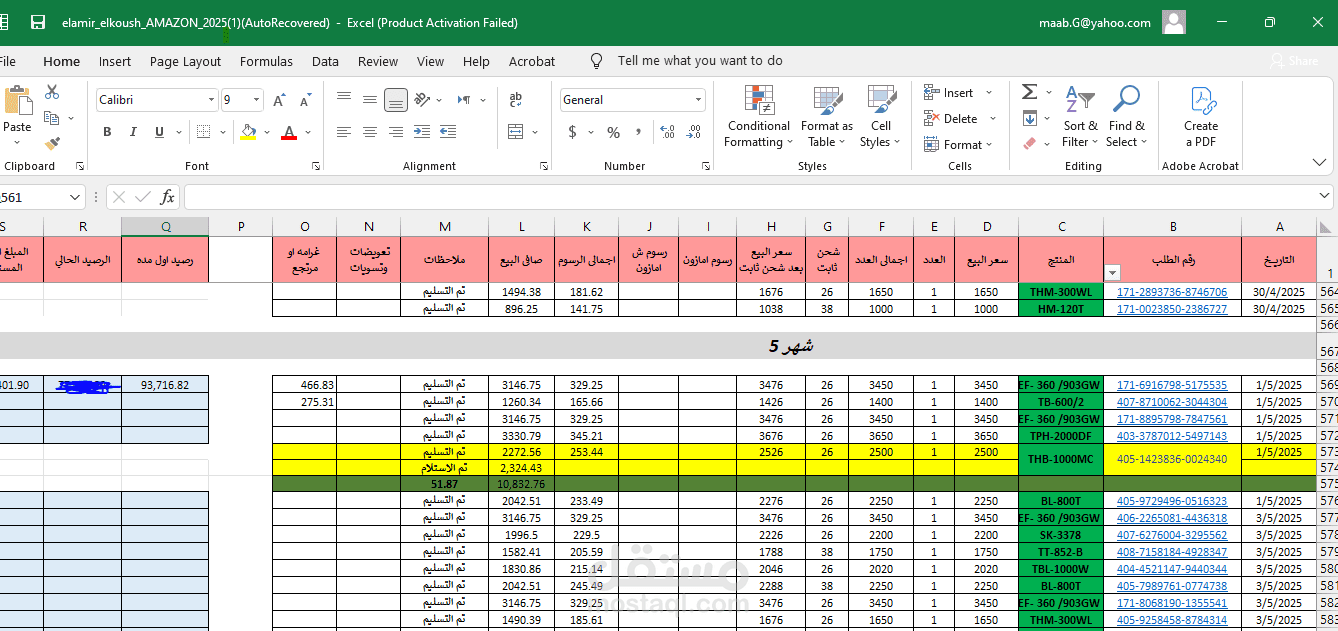Click the Save icon in title bar
Image resolution: width=1338 pixels, height=631 pixels.
pos(38,22)
